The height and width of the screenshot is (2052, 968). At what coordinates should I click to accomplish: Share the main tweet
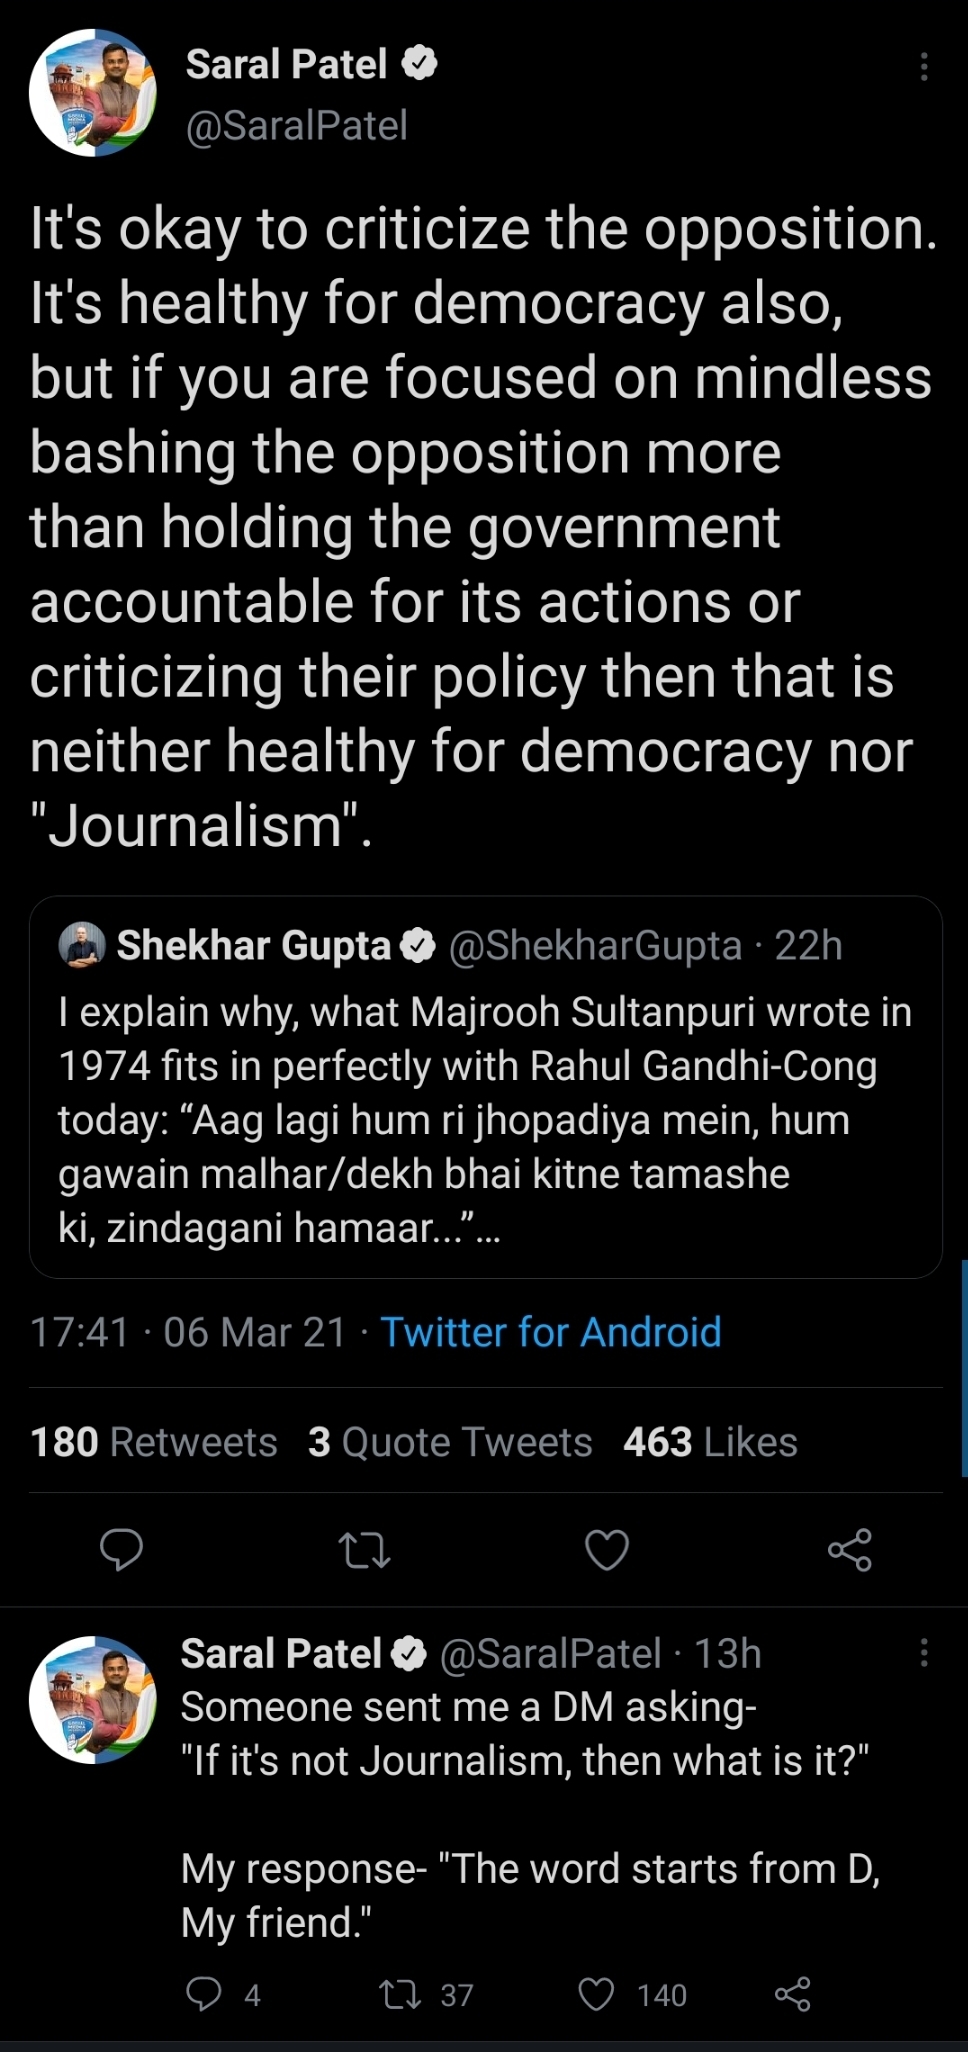850,1550
